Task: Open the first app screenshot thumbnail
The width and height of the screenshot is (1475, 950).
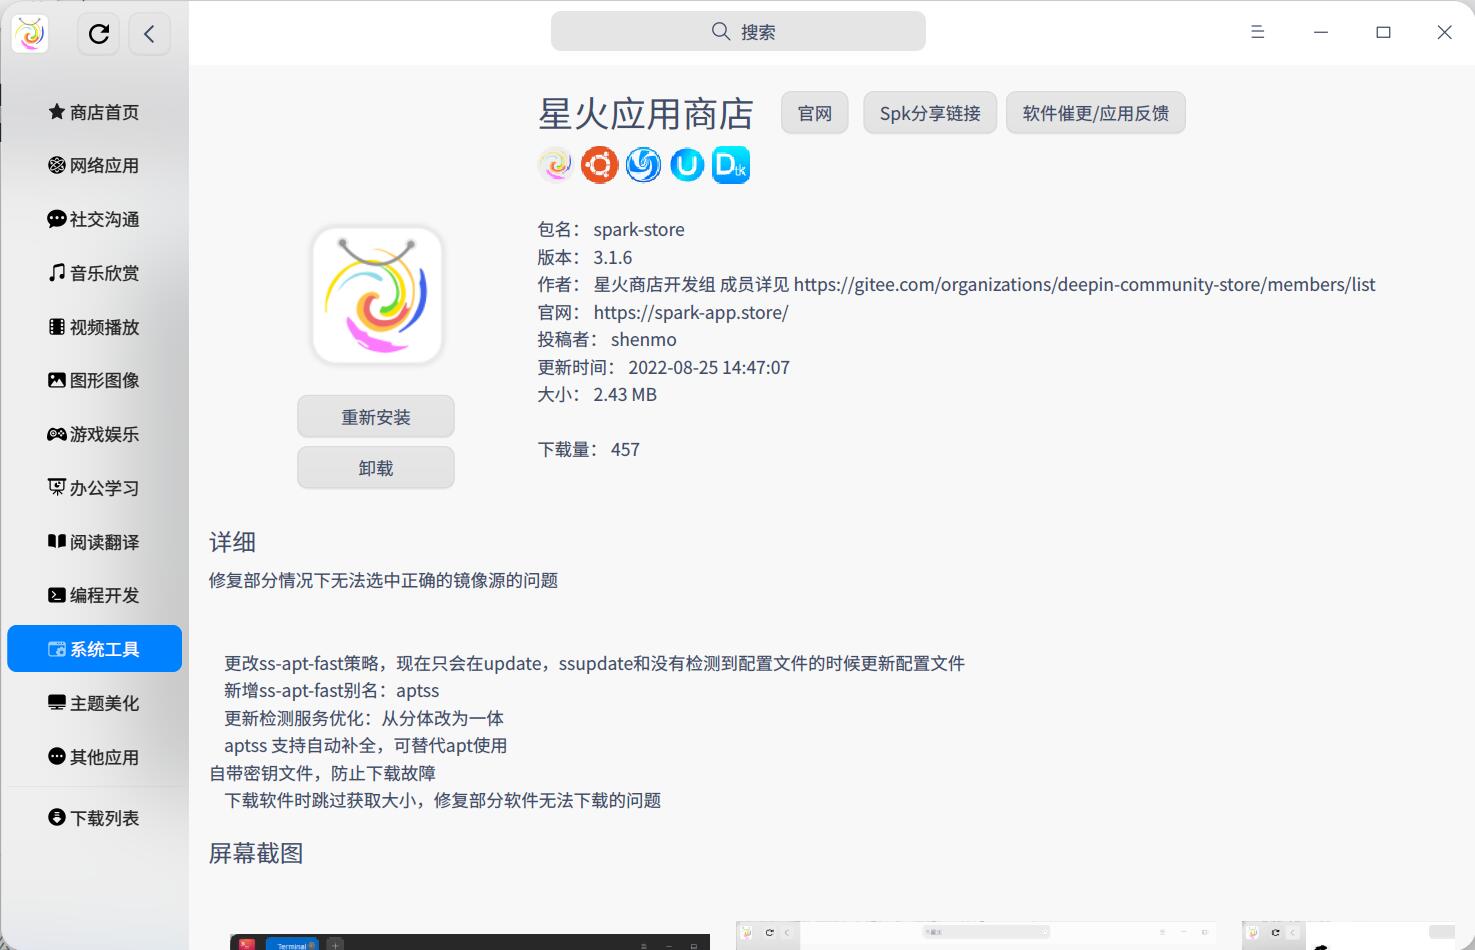Action: tap(468, 940)
